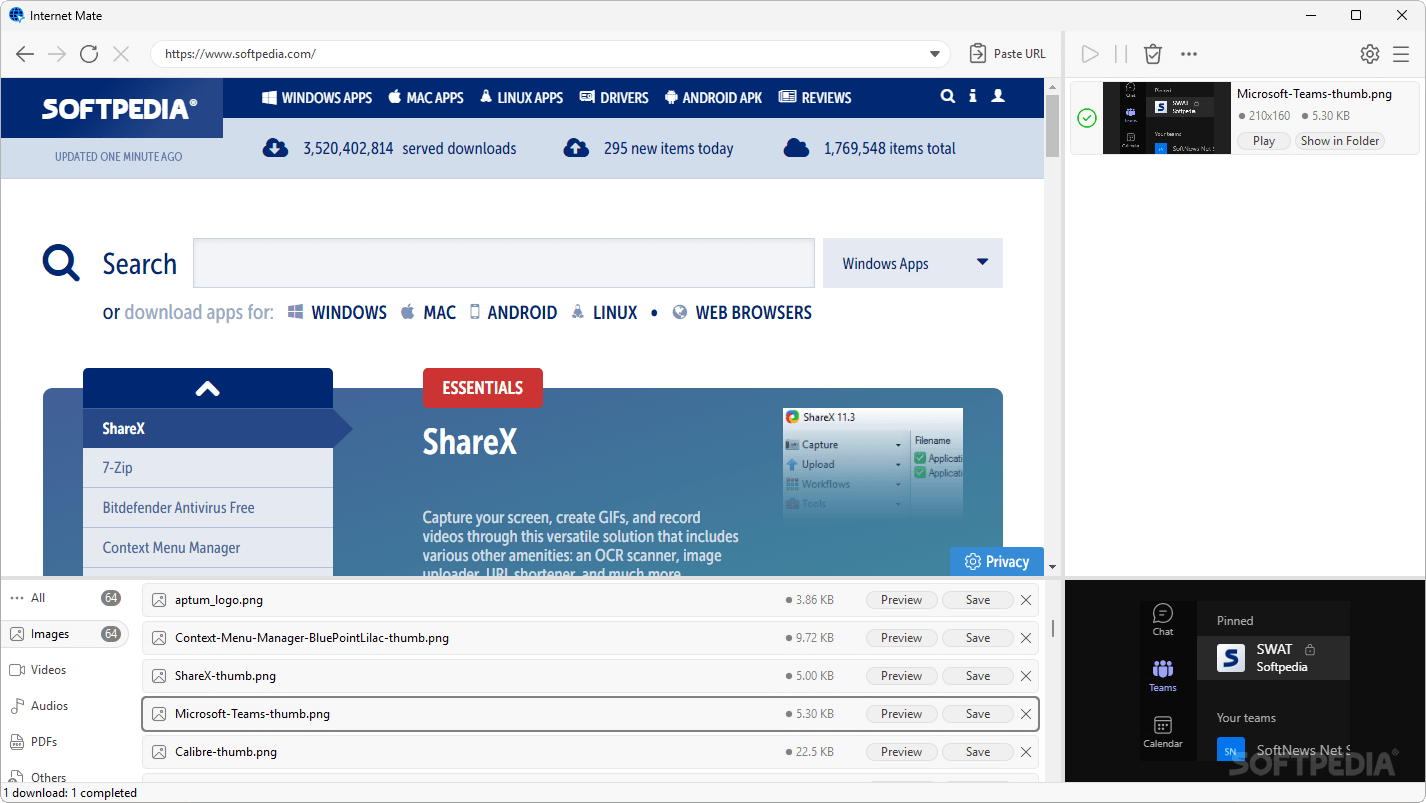Open the hamburger main menu
This screenshot has height=803, width=1426.
point(1401,54)
